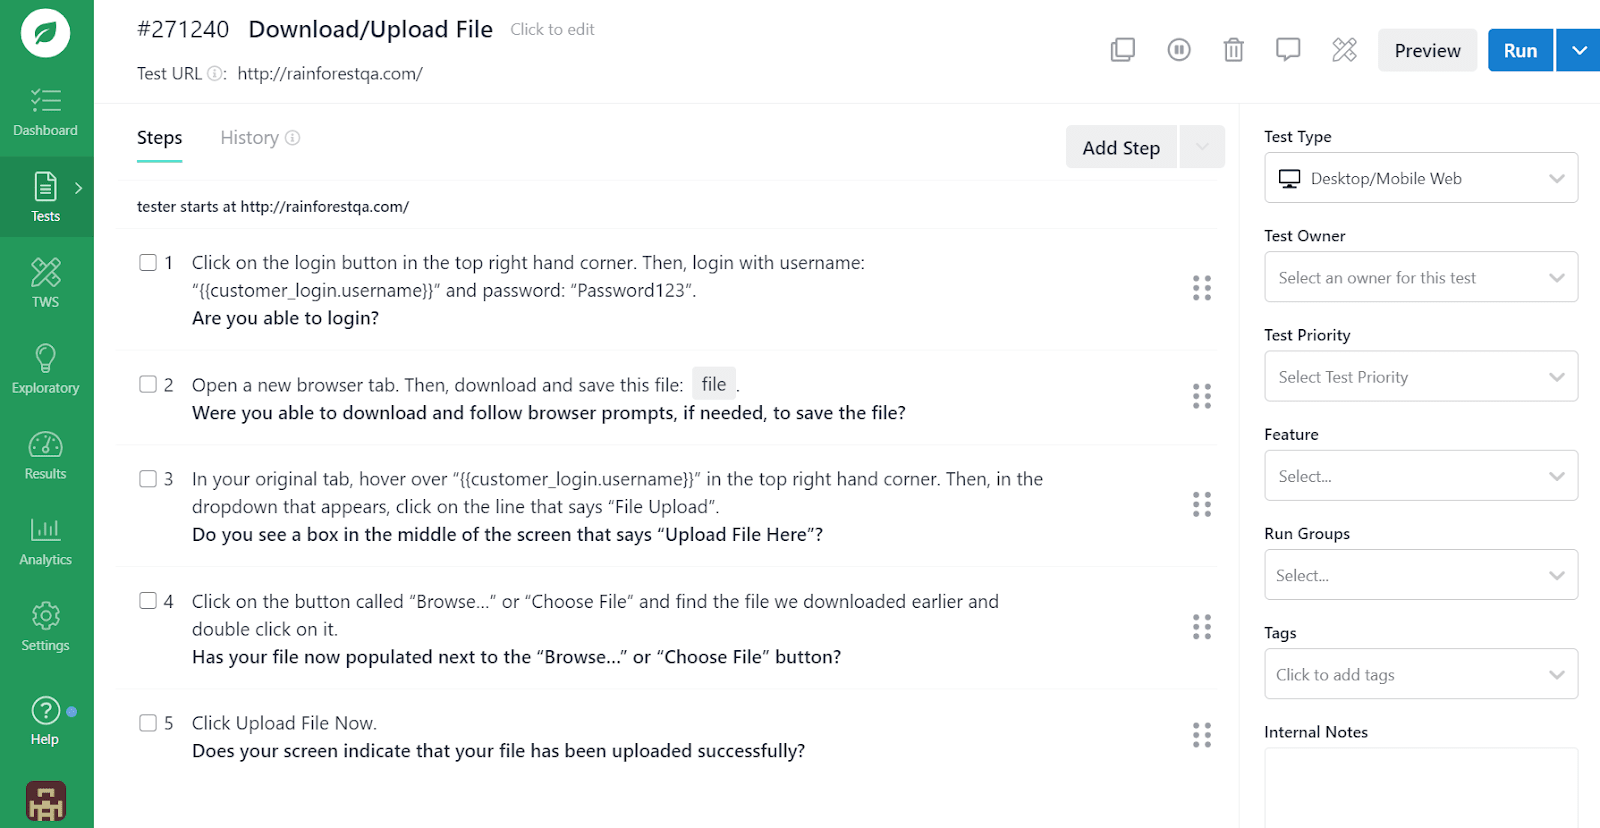
Task: Select the step 3 checkbox
Action: 148,479
